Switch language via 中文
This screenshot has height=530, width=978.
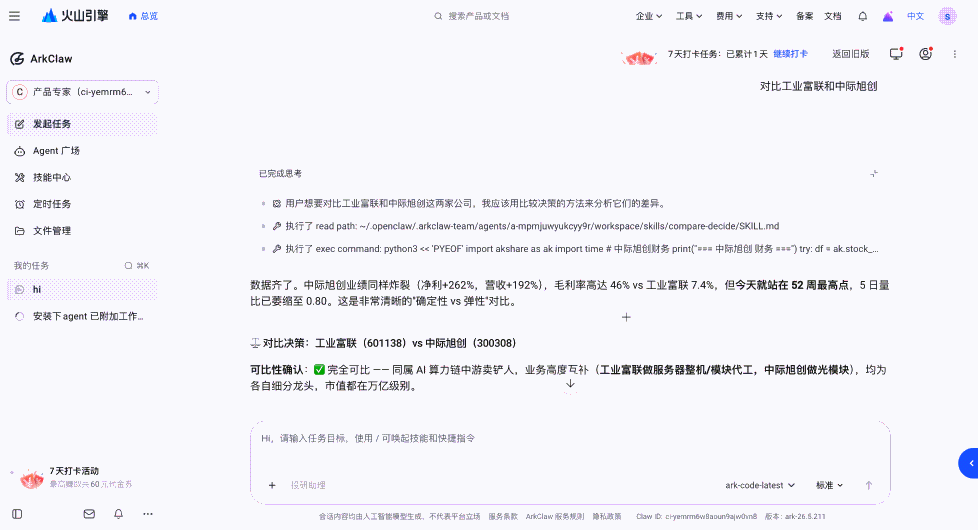tap(915, 16)
